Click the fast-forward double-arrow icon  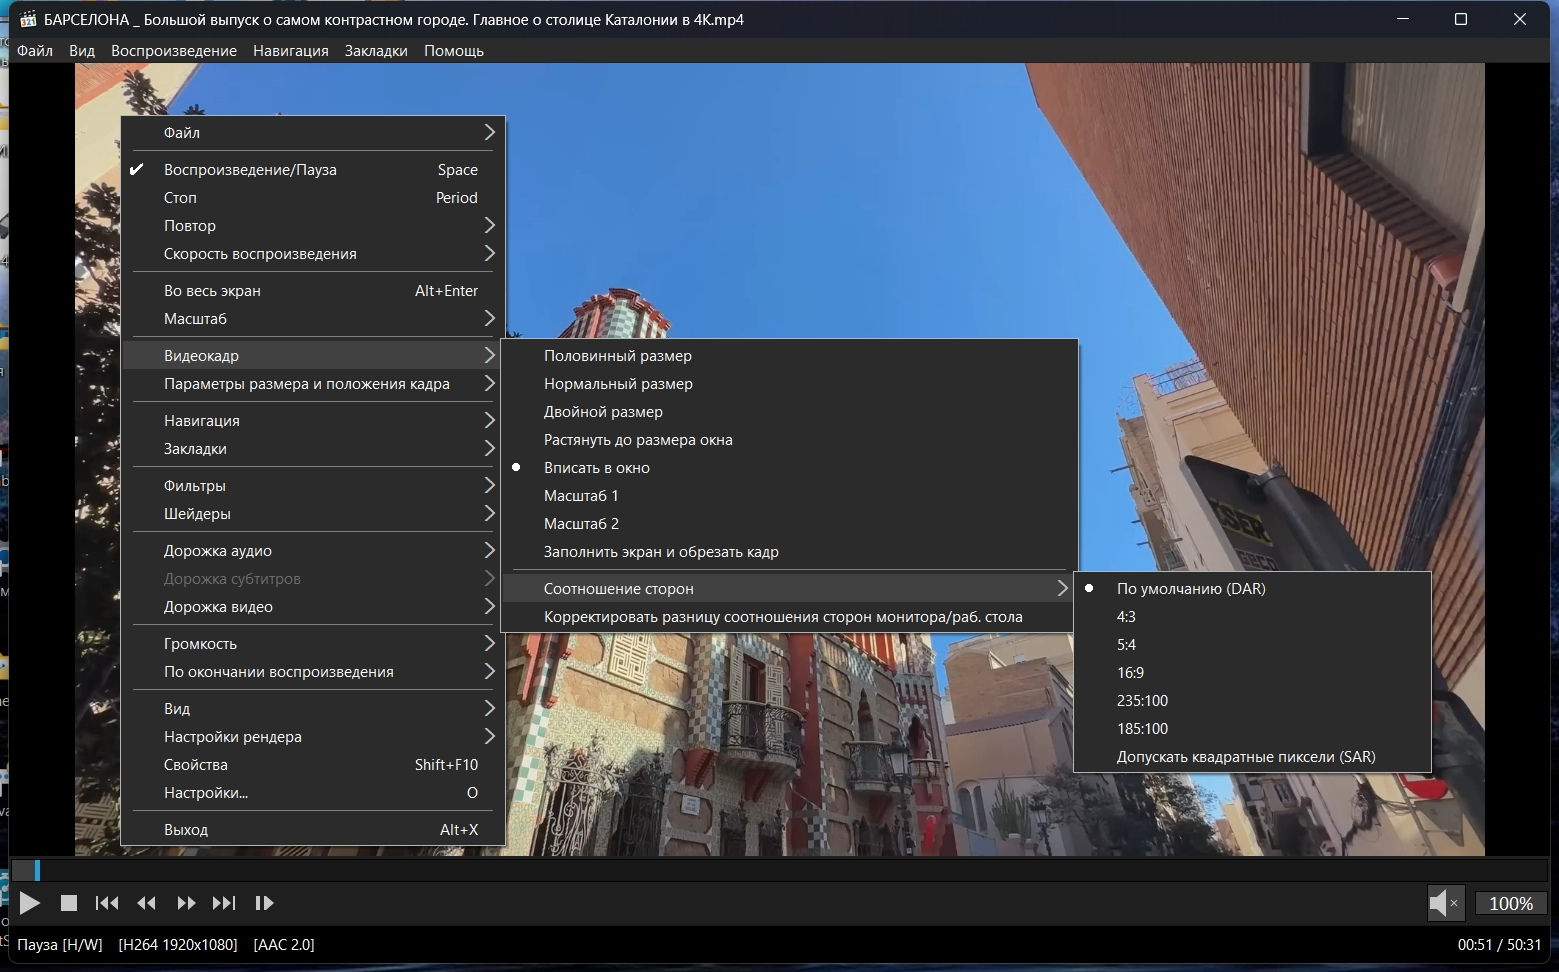coord(186,903)
